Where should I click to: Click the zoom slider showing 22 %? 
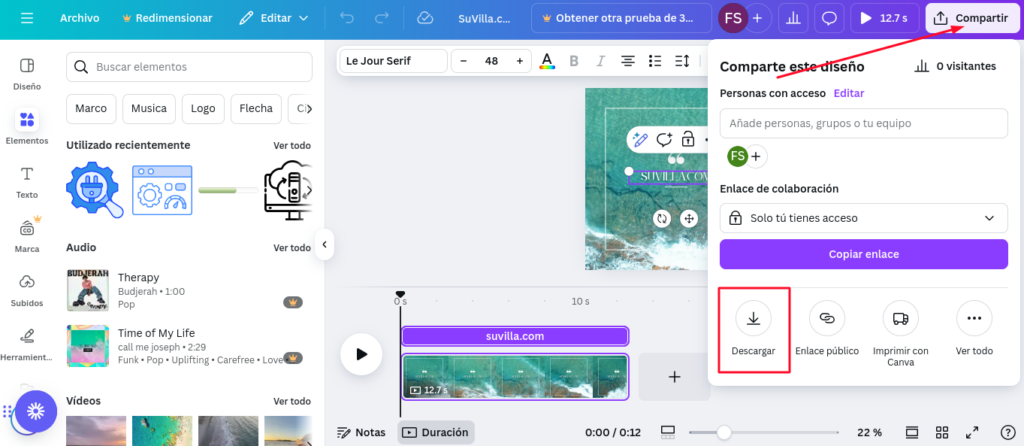click(x=764, y=432)
